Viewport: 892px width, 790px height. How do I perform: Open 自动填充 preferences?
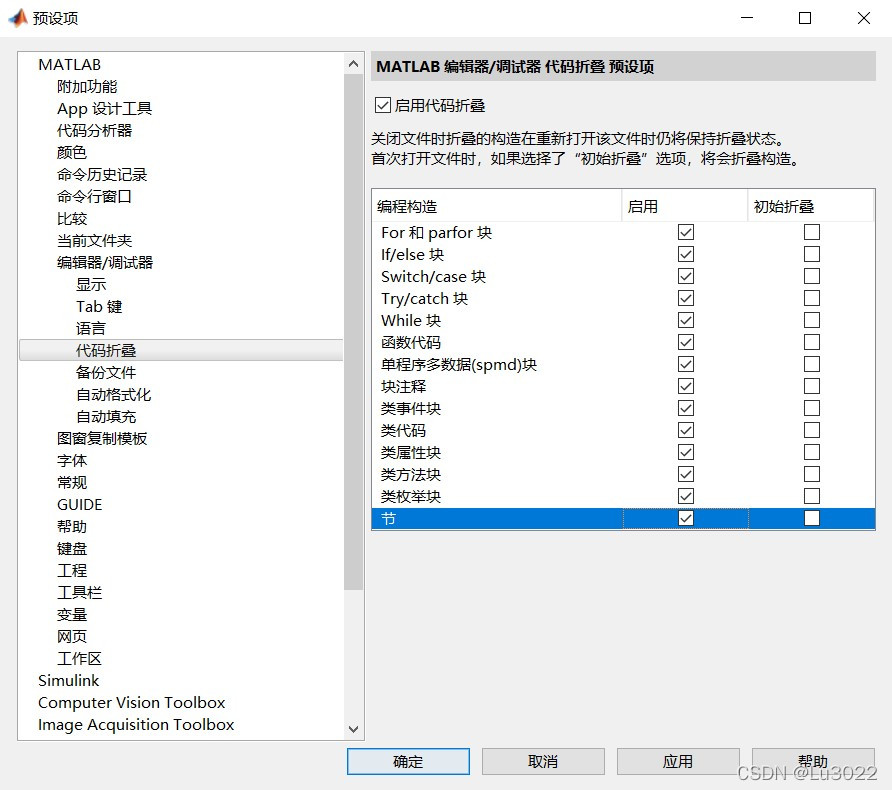tap(106, 416)
